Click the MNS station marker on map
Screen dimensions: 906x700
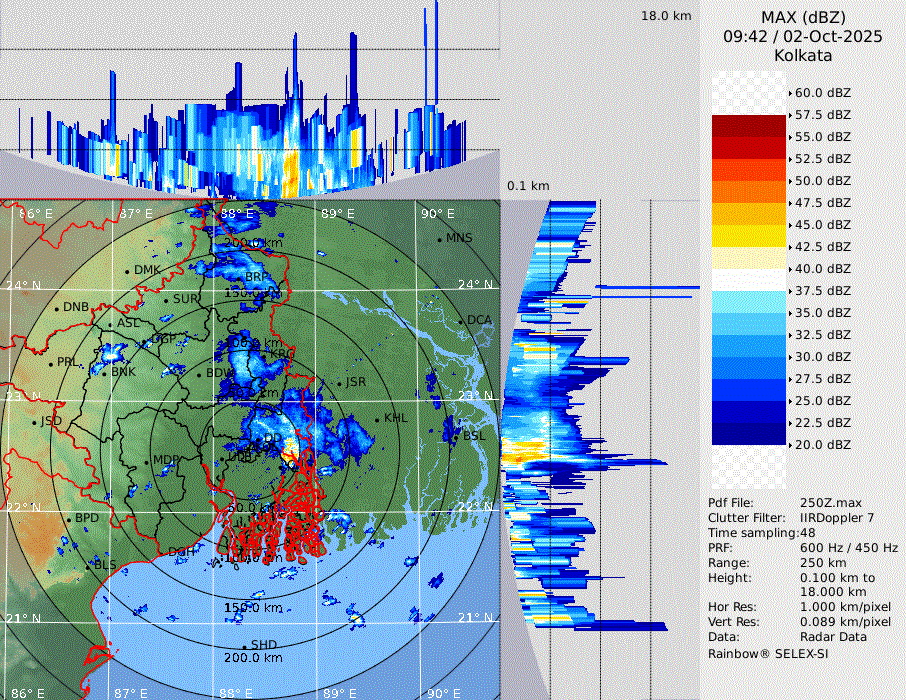(440, 239)
